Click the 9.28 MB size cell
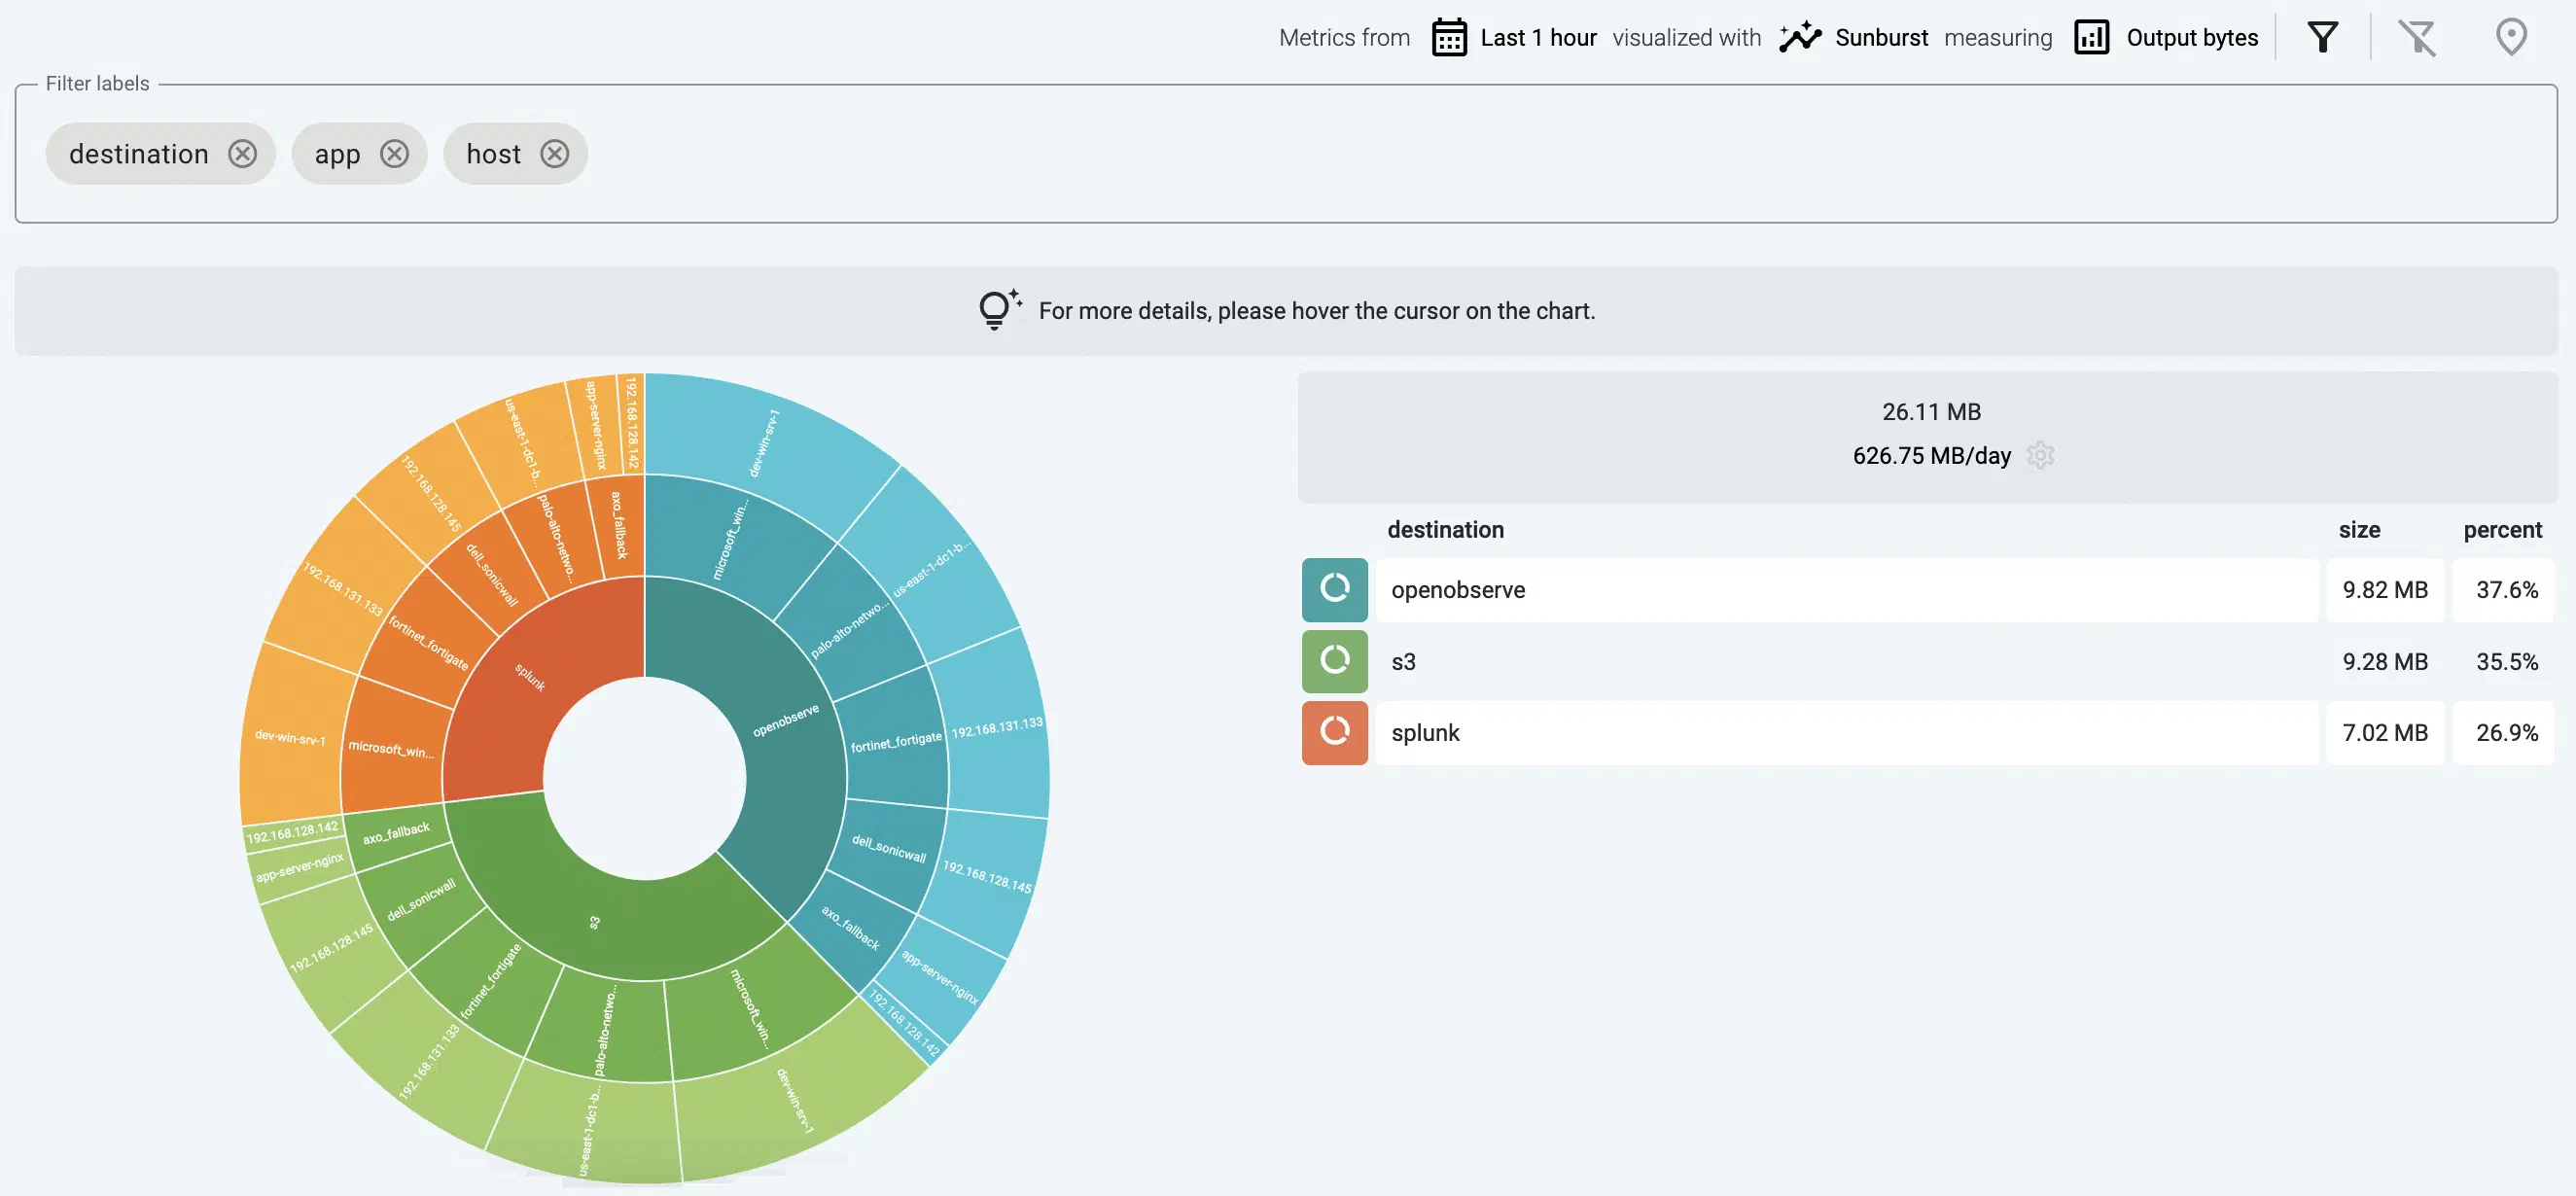 point(2384,660)
